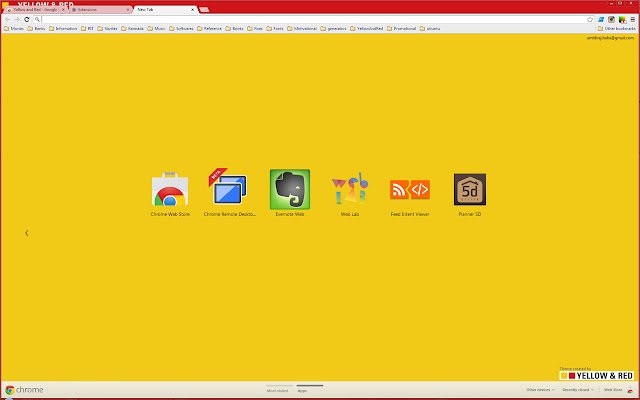Expand the Other bookmarks folder
The width and height of the screenshot is (640, 400).
tap(616, 29)
